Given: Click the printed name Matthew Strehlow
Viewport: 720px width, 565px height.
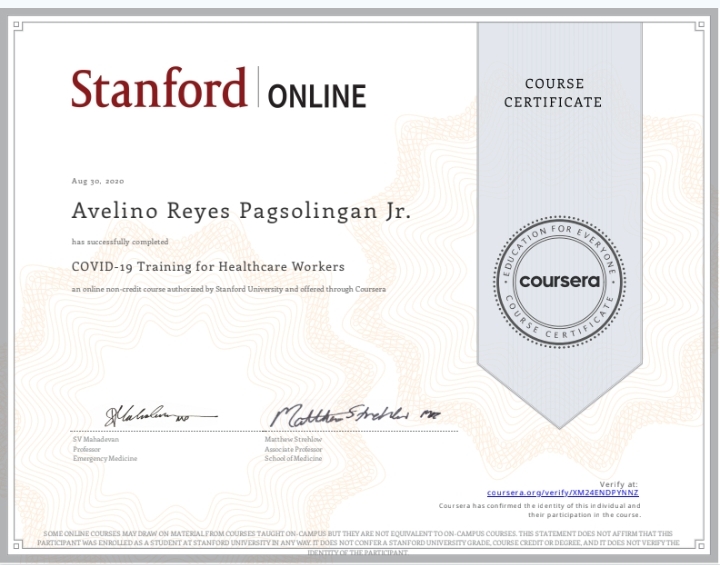Looking at the screenshot, I should (293, 439).
